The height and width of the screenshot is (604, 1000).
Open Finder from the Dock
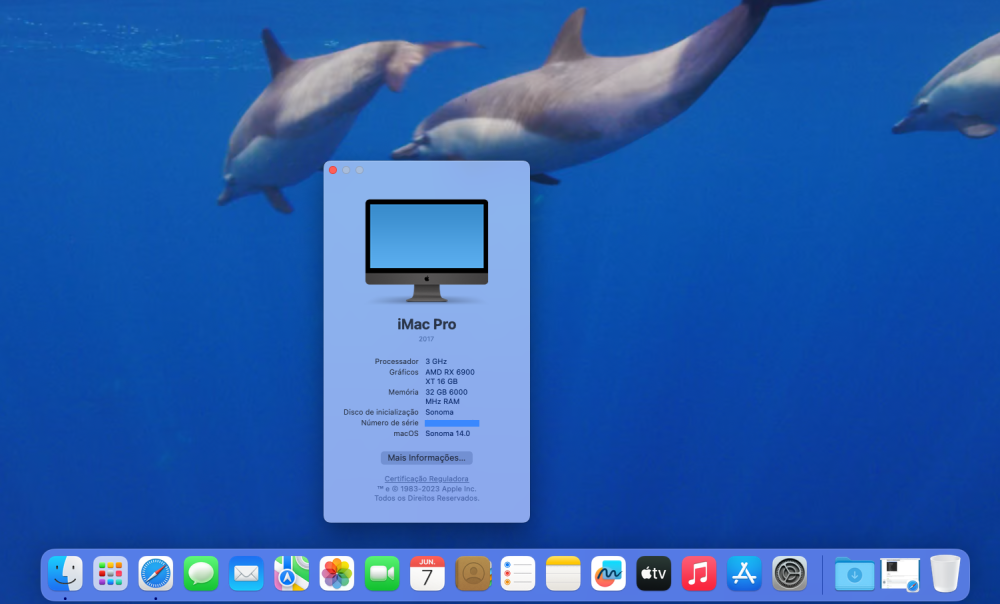(65, 573)
